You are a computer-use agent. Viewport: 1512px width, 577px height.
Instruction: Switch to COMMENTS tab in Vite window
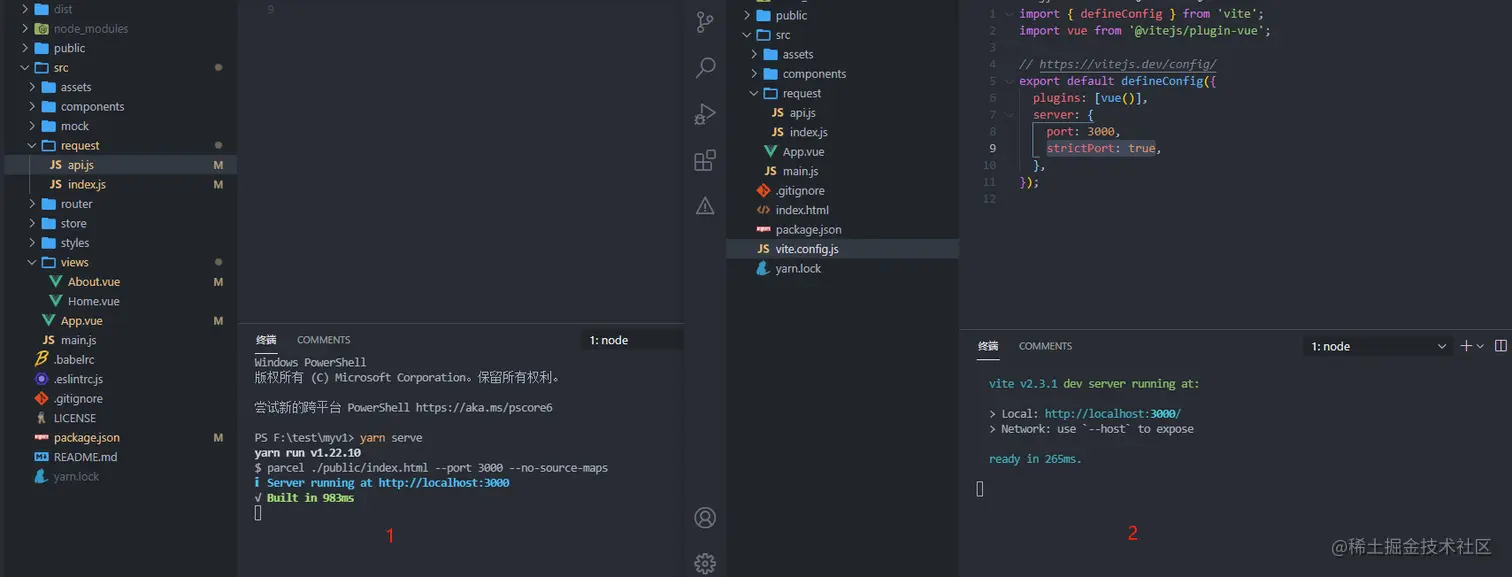(x=1045, y=346)
